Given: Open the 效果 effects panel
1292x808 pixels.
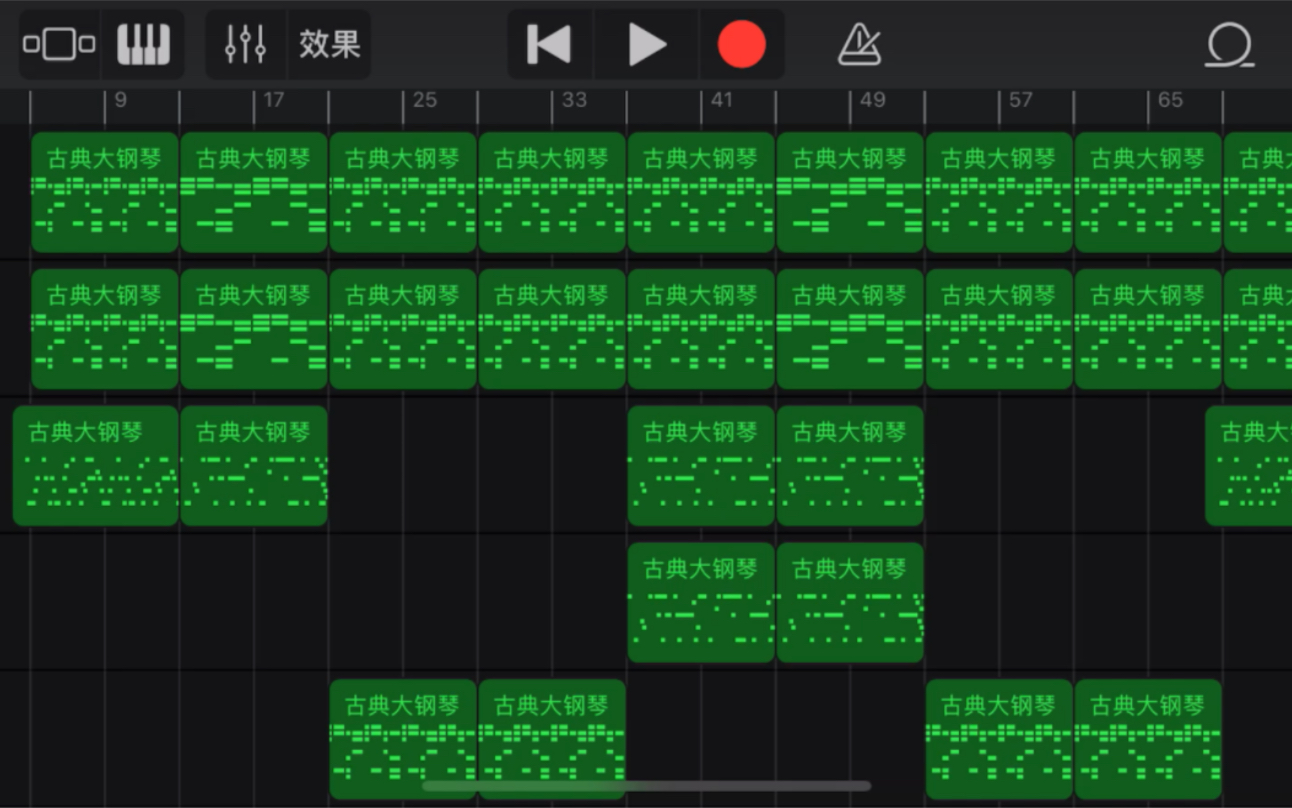Looking at the screenshot, I should [x=329, y=44].
